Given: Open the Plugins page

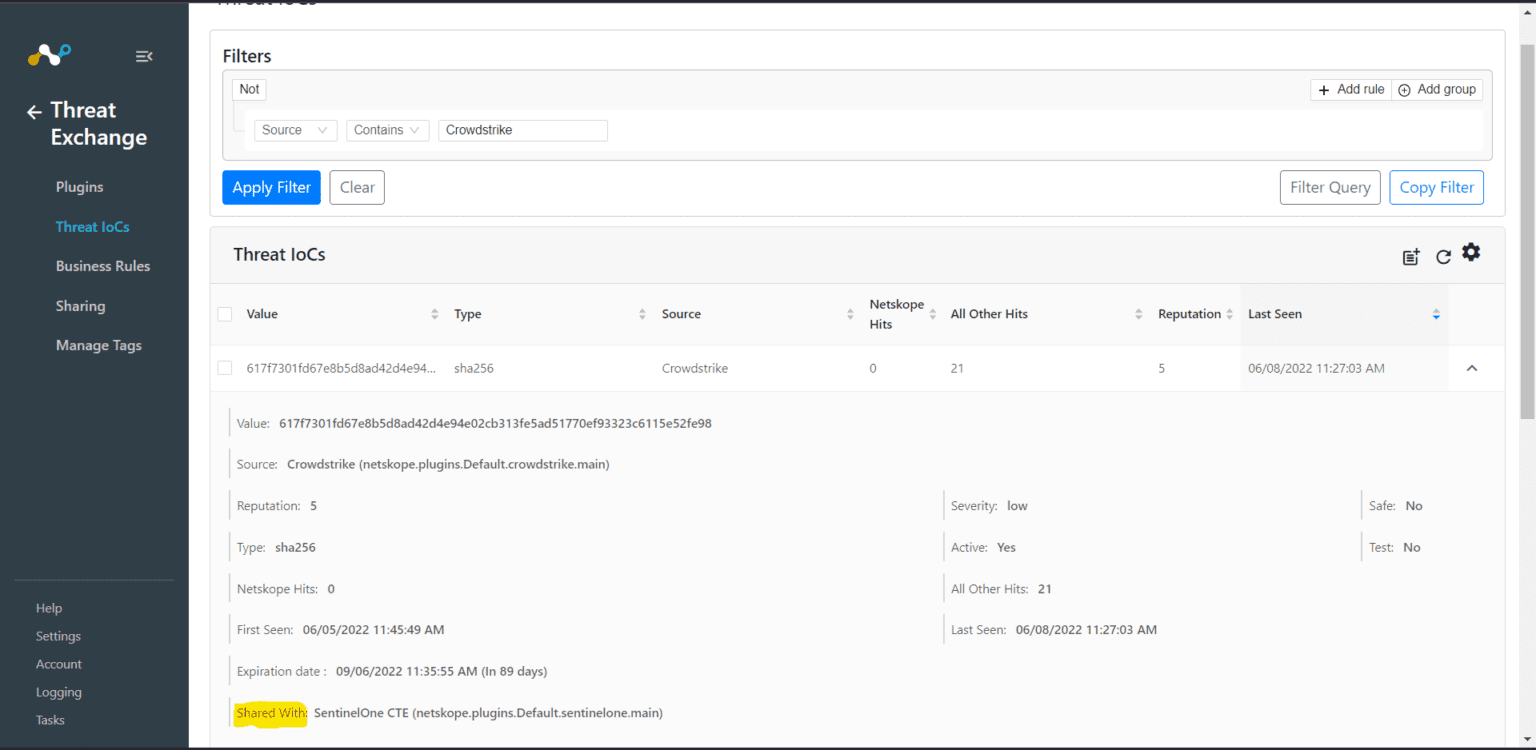Looking at the screenshot, I should pyautogui.click(x=79, y=186).
